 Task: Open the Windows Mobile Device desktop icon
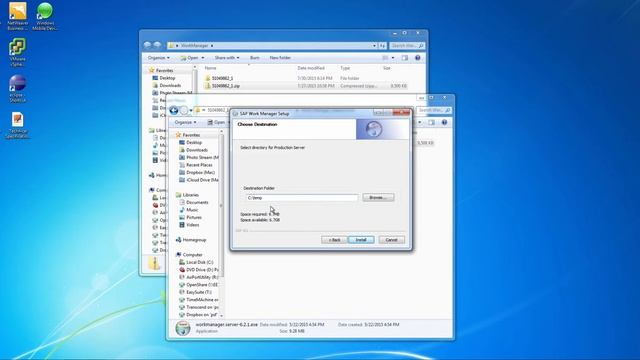[x=45, y=16]
